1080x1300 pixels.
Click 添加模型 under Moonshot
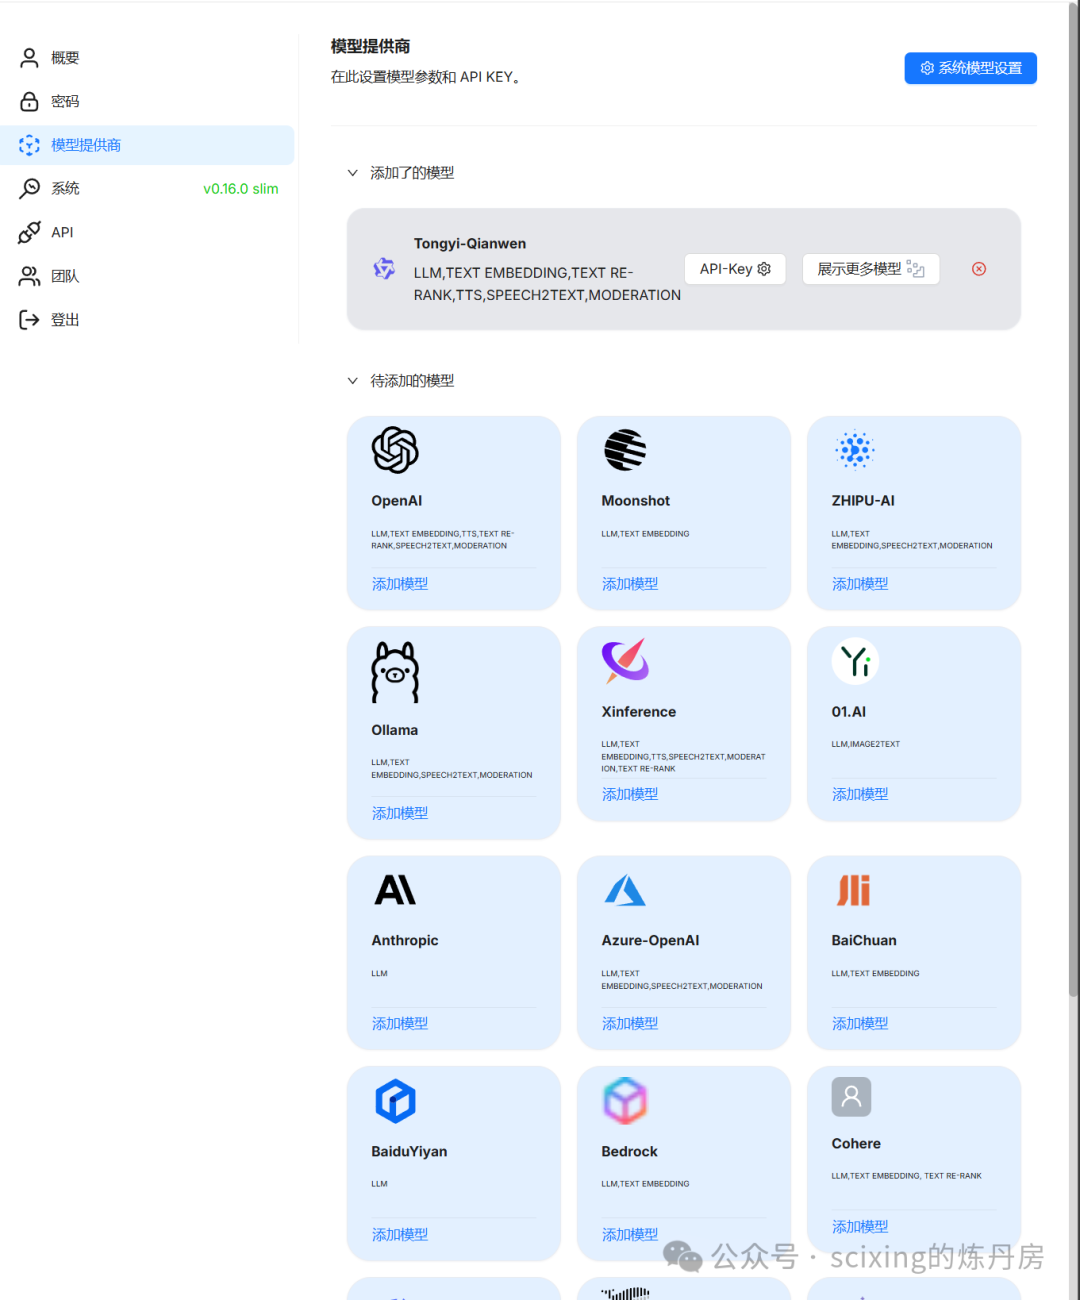[630, 584]
